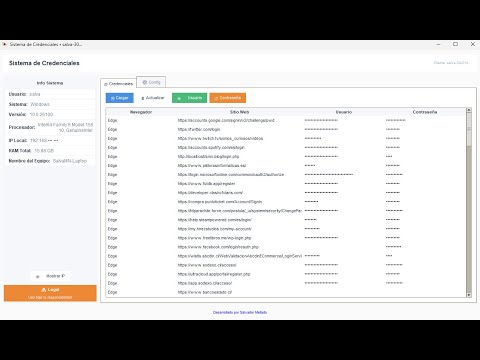Viewport: 480px width, 360px height.
Task: Select the accounts.spotify.com row
Action: coord(286,147)
